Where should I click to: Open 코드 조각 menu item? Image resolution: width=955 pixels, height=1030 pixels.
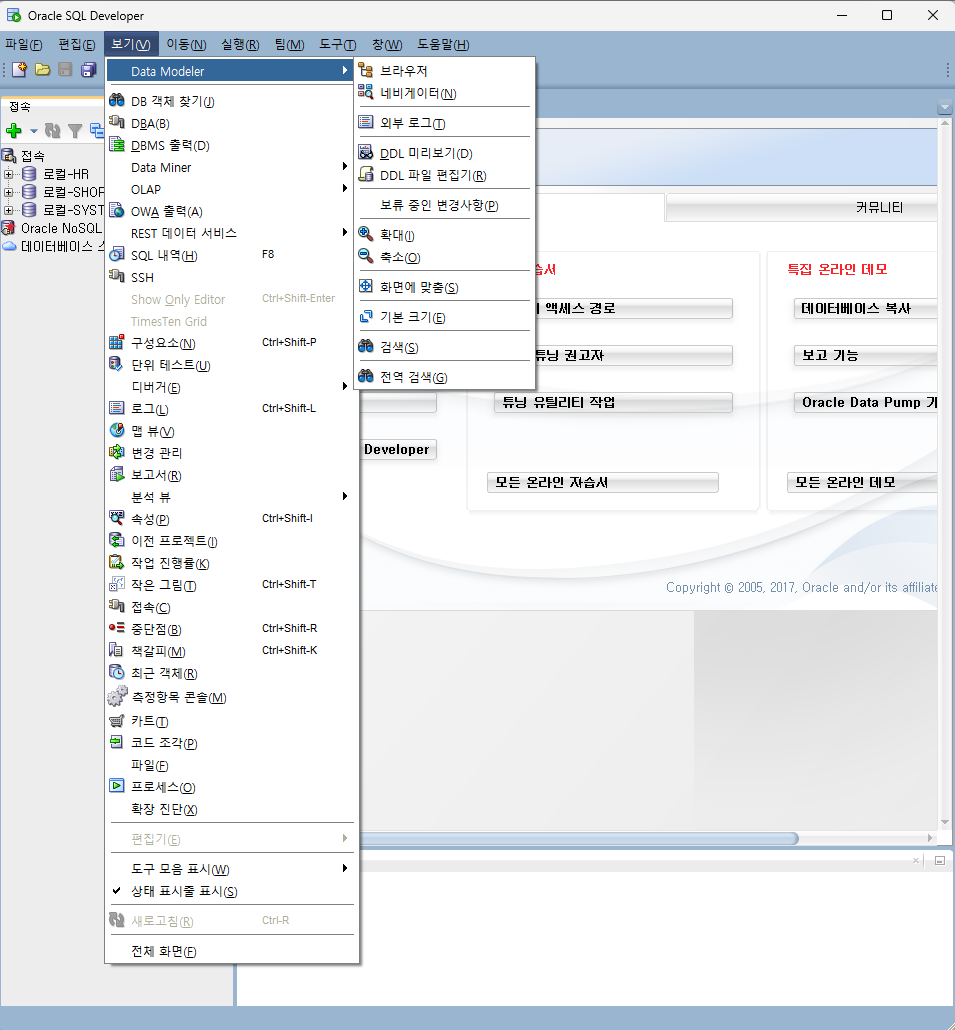point(232,743)
